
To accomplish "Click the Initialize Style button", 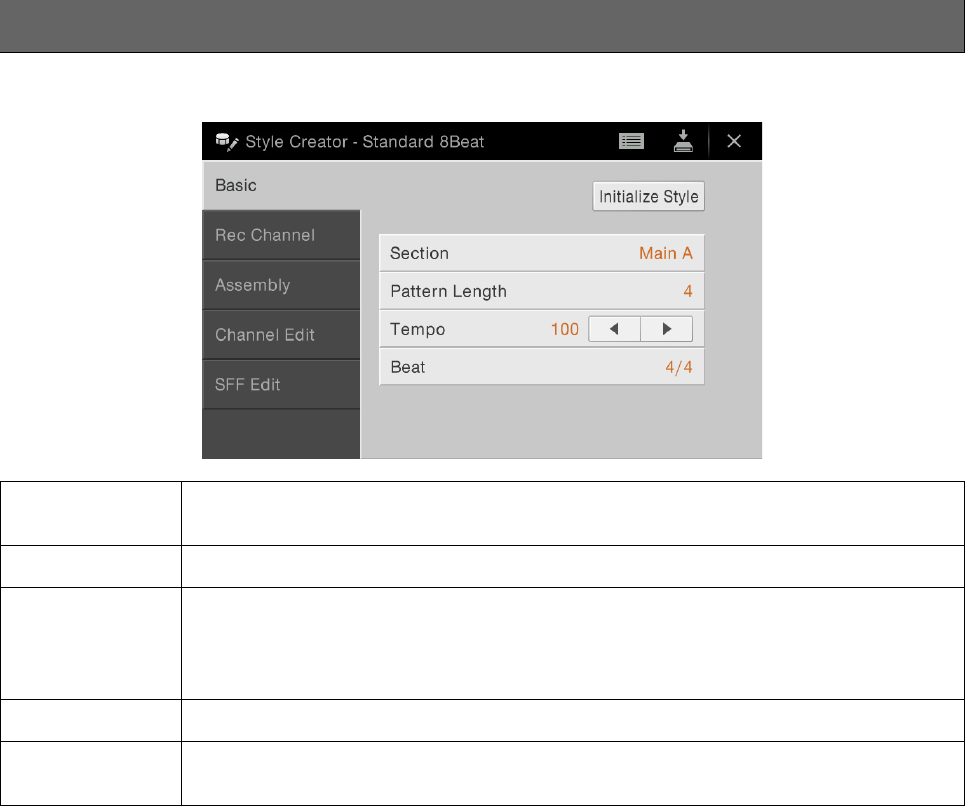I will click(649, 196).
